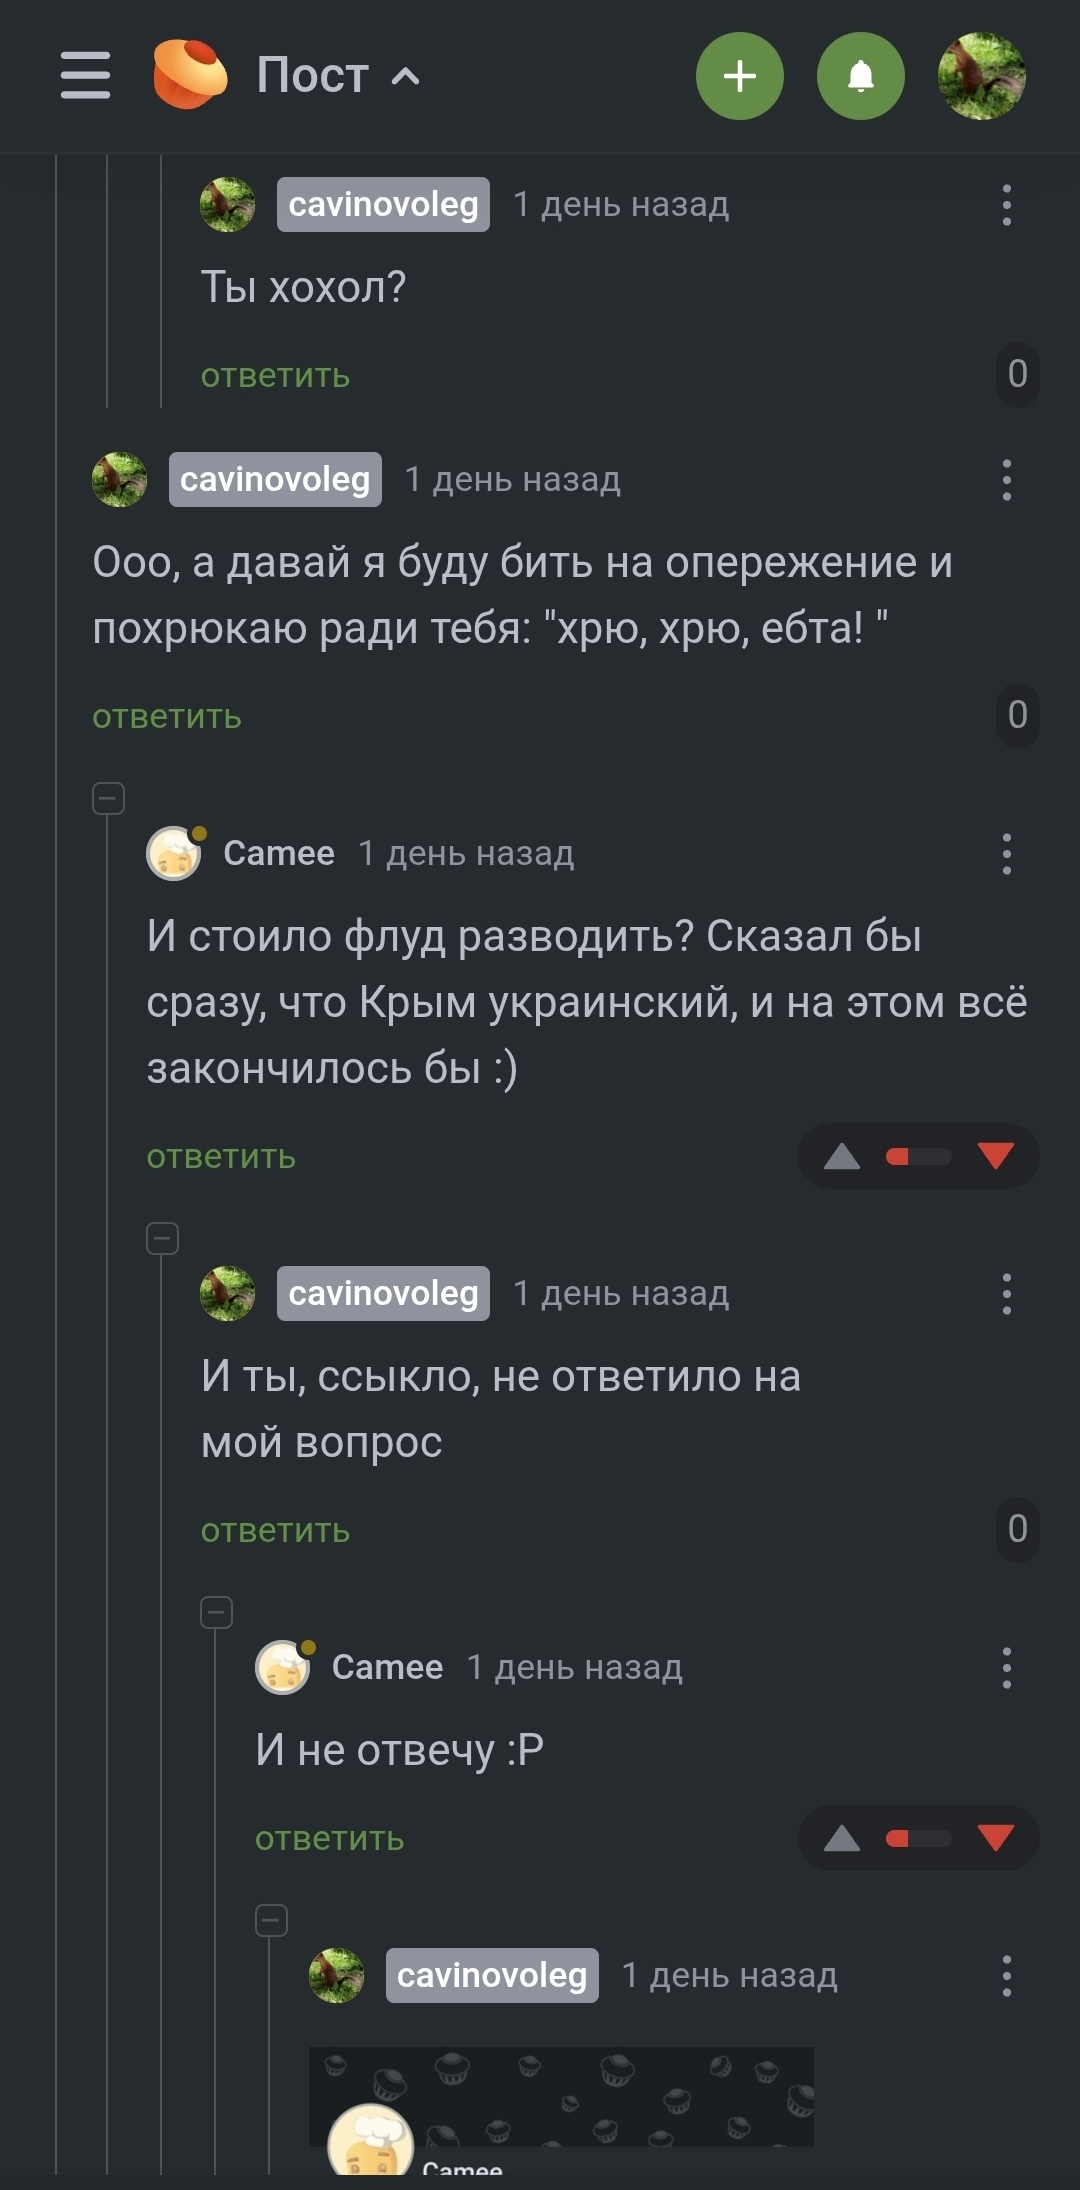Collapse the last cavinovoleg reply with image
The height and width of the screenshot is (2190, 1080).
point(271,1920)
